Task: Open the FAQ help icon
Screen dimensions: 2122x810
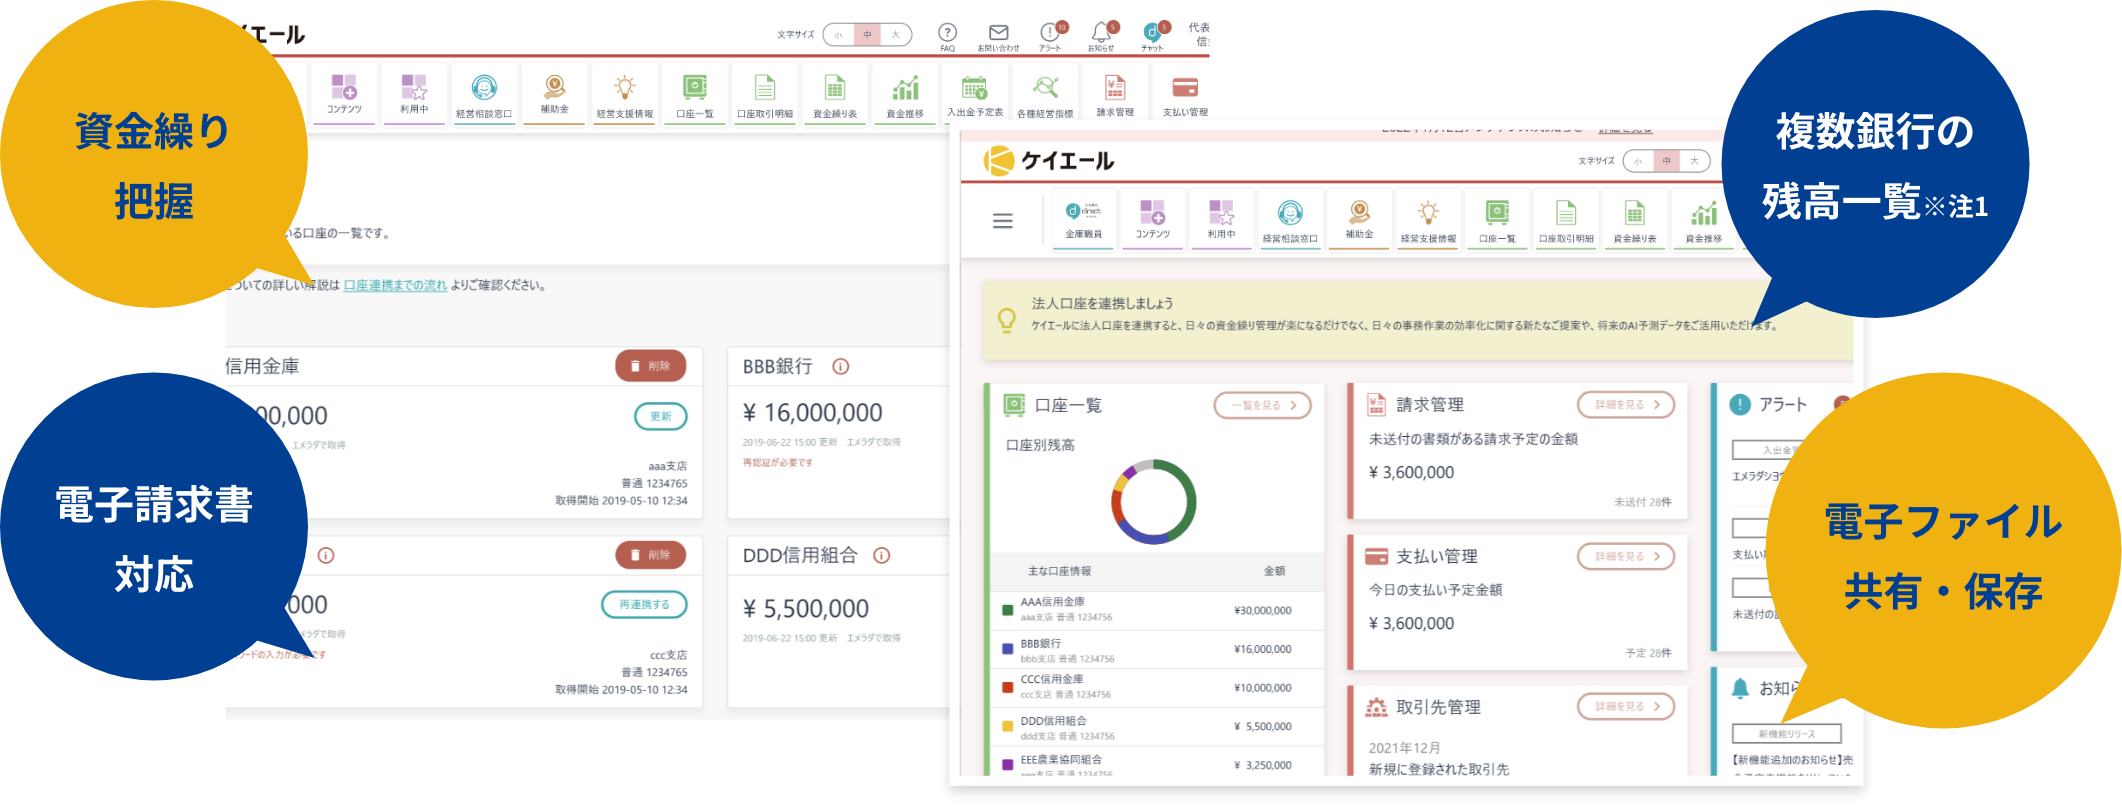Action: tap(947, 34)
